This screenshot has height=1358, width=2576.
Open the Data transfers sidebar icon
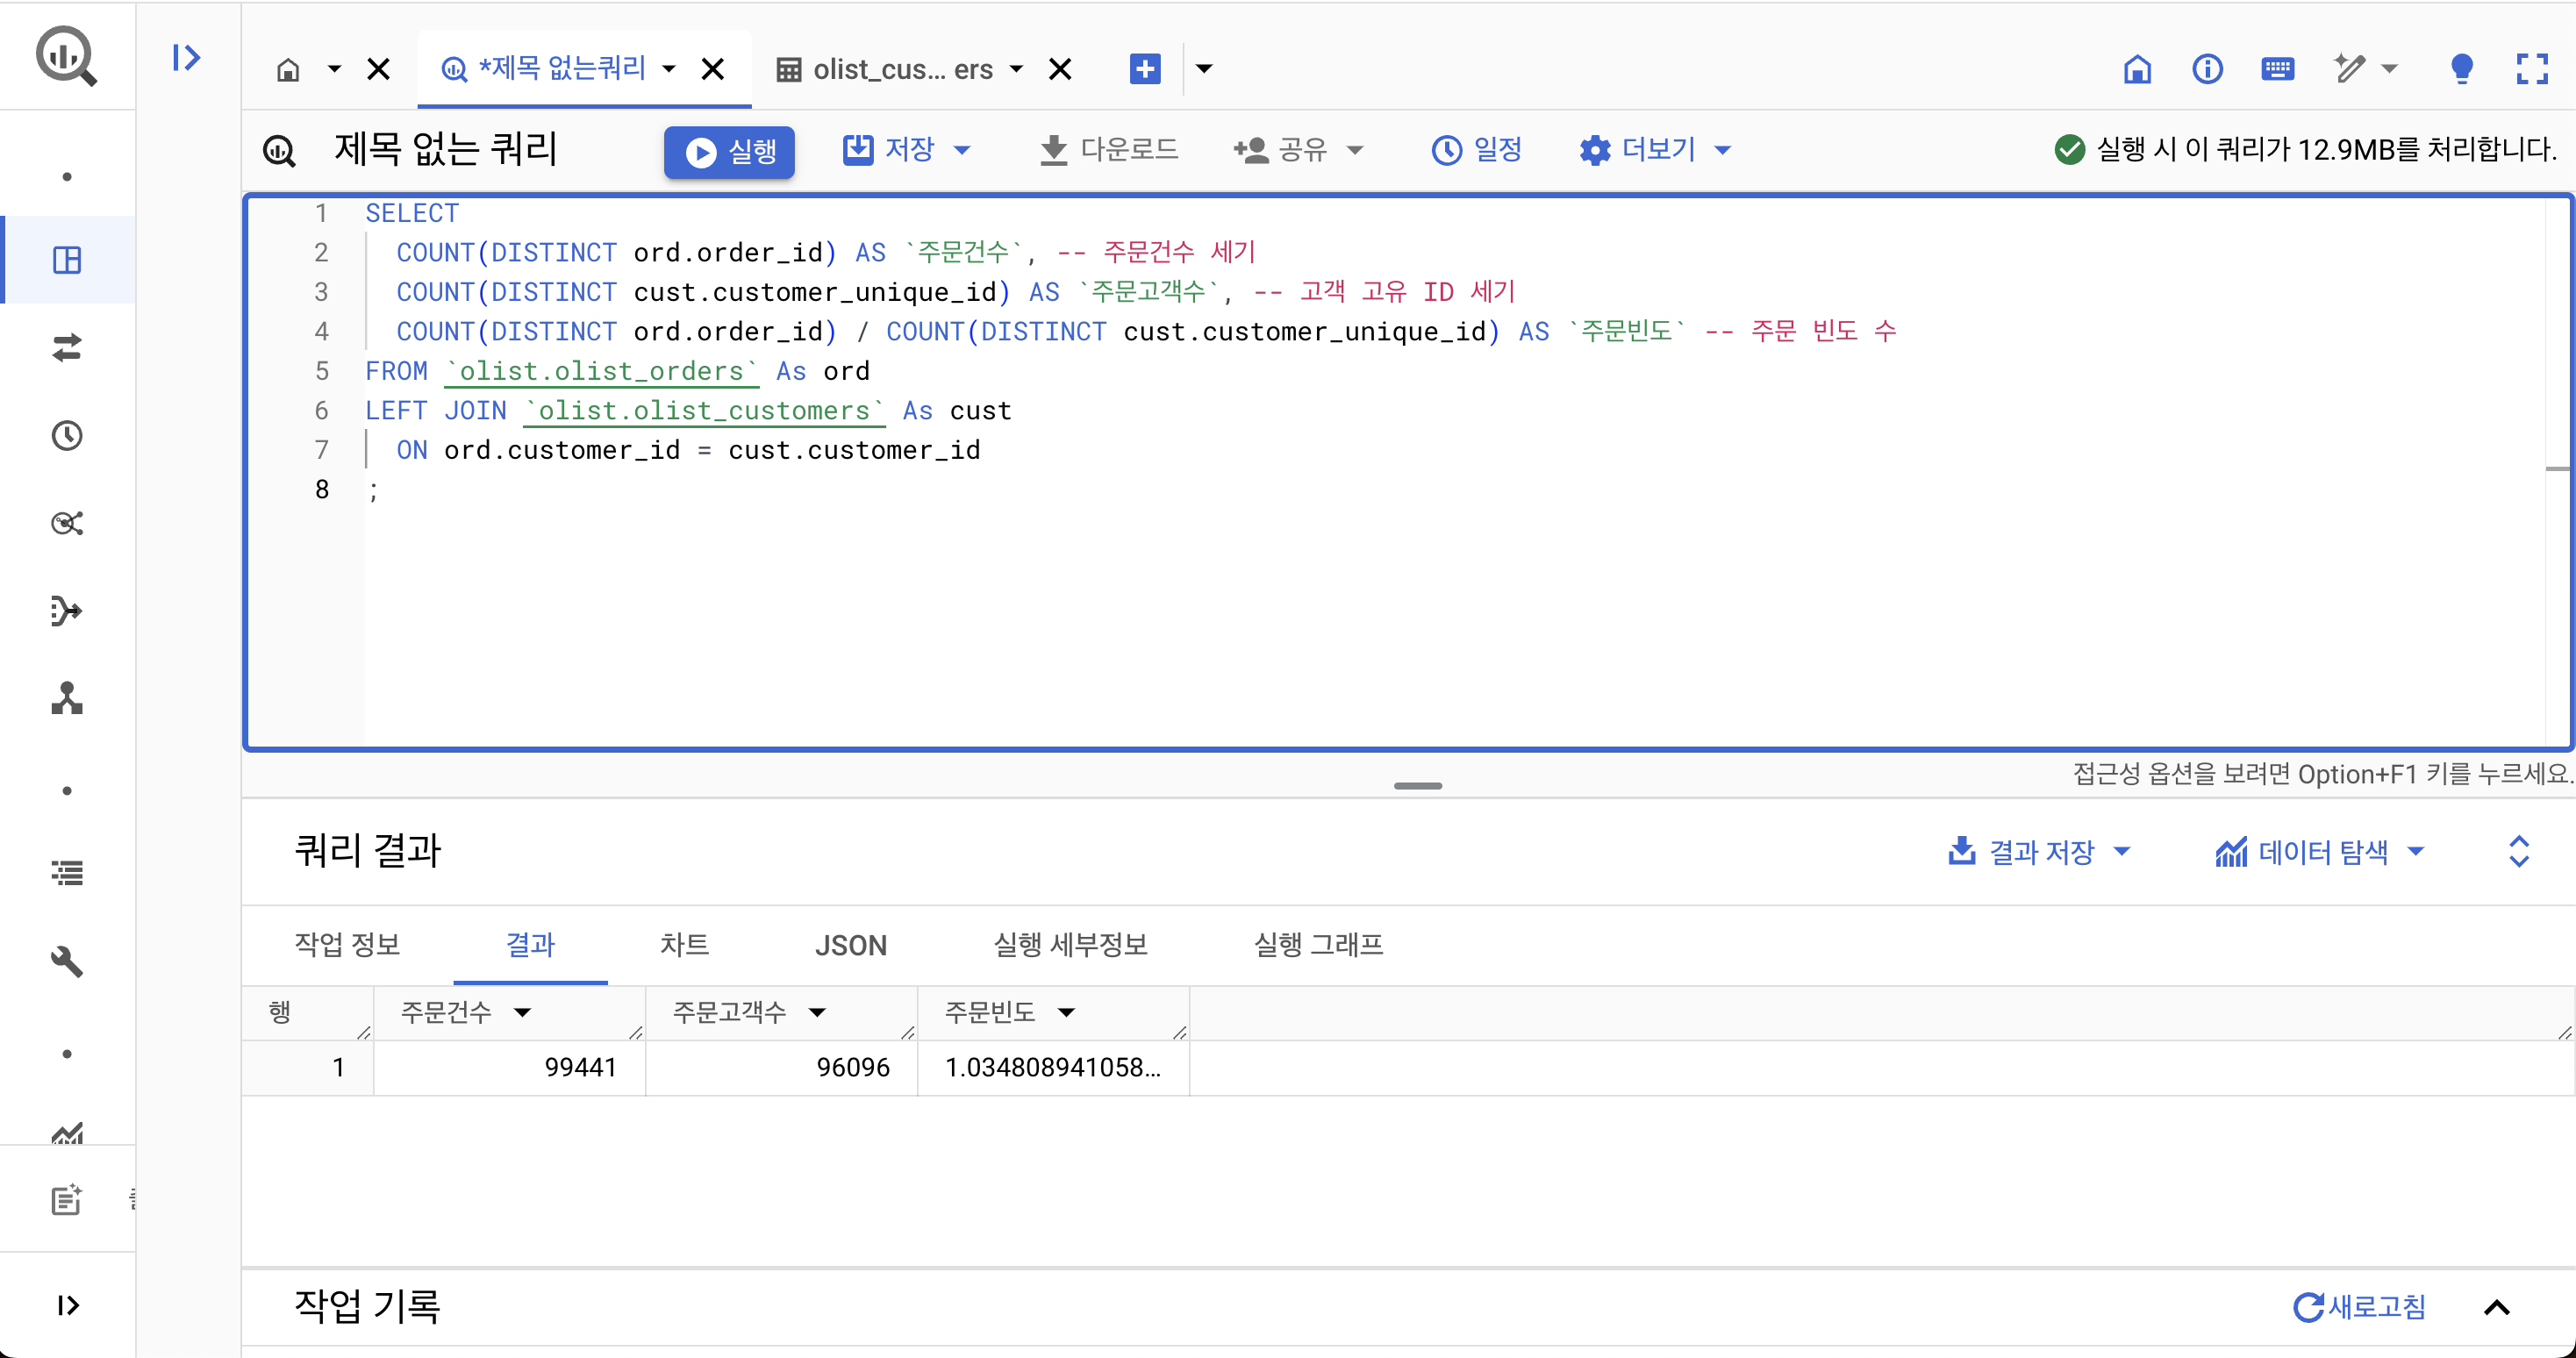(x=67, y=348)
